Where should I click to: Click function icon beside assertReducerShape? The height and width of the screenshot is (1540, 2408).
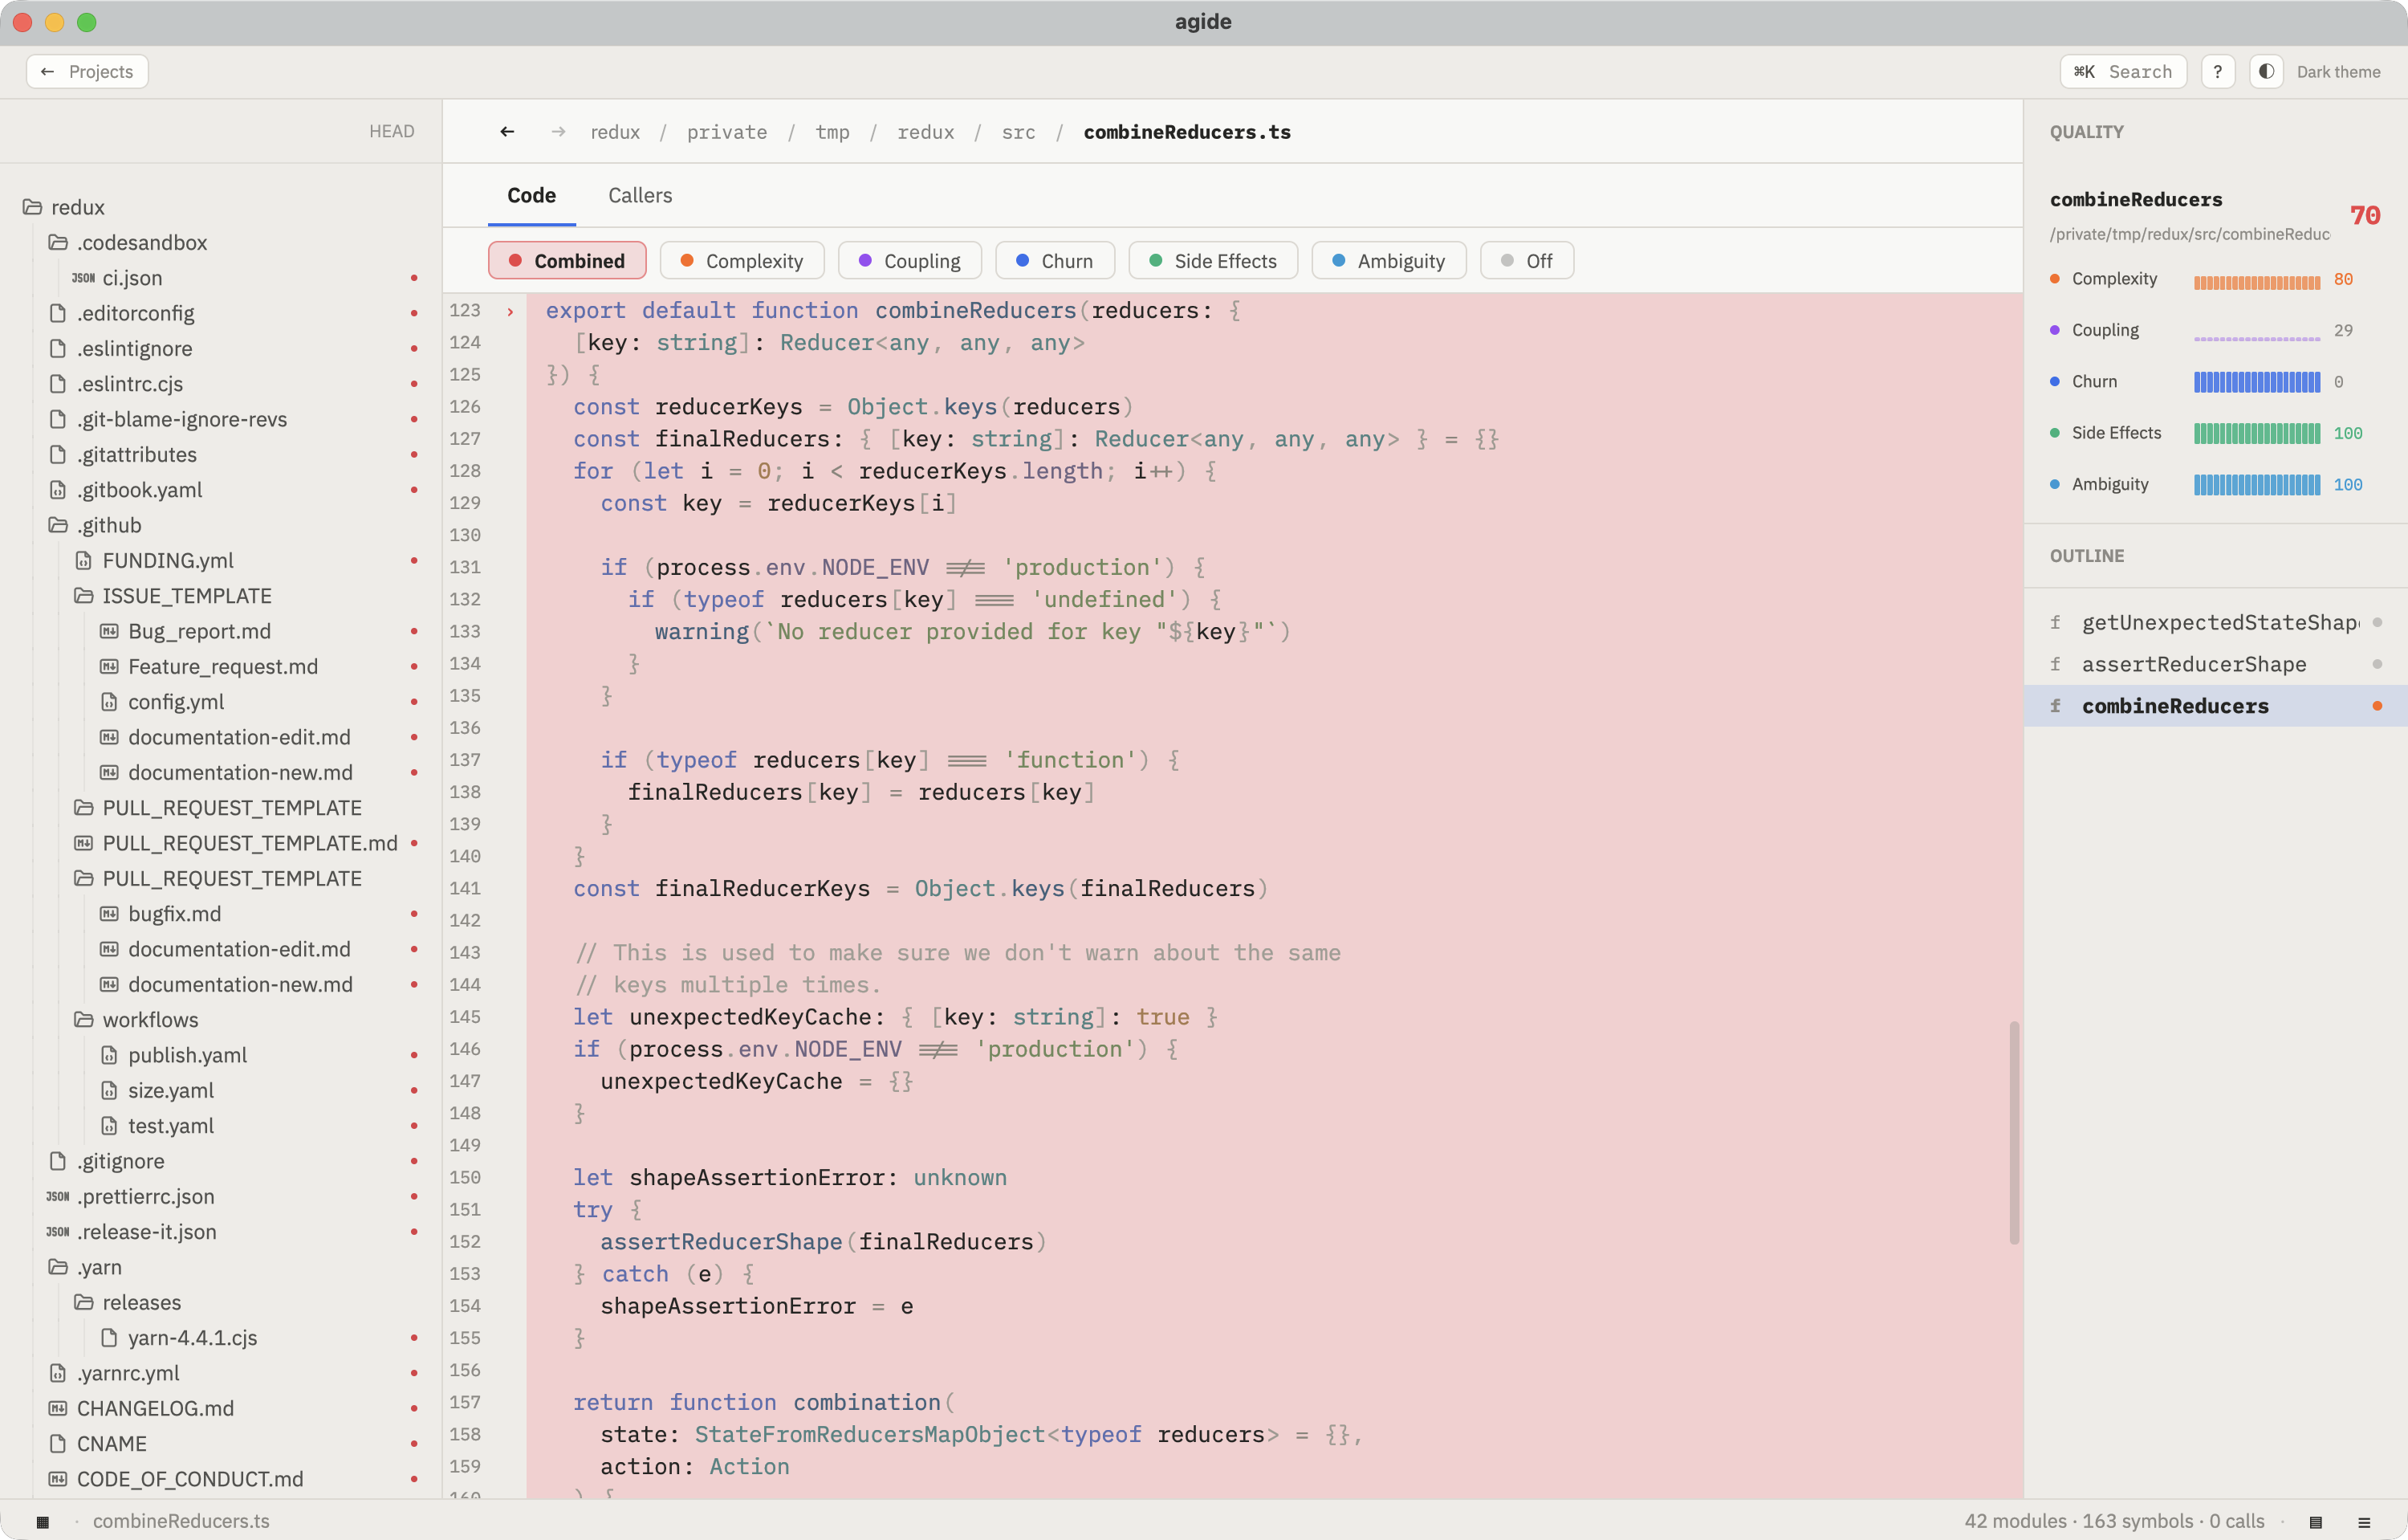pos(2056,664)
